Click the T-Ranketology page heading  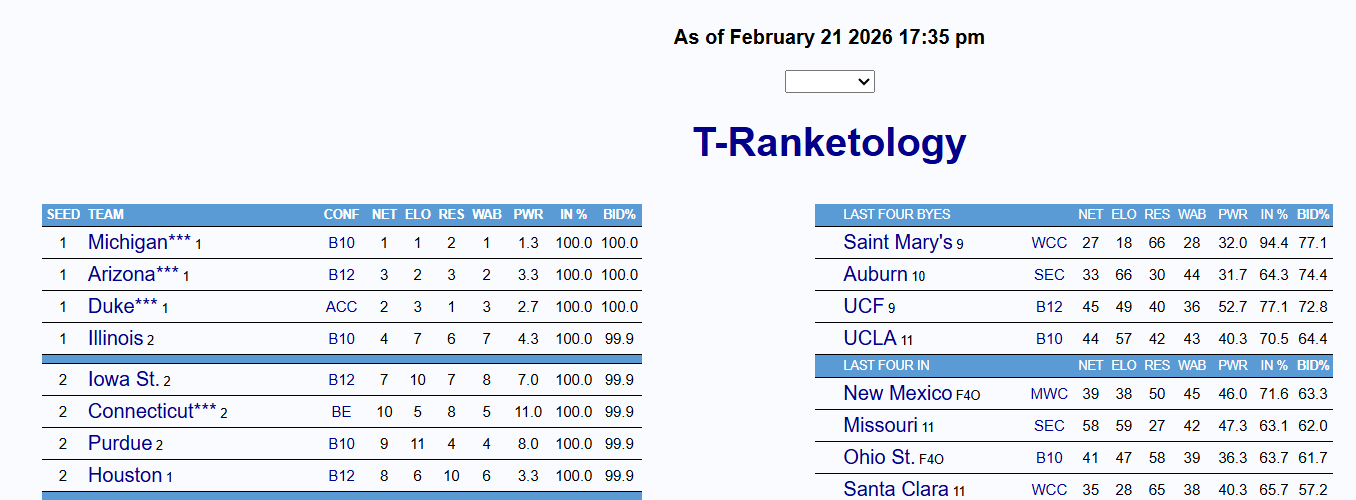tap(829, 143)
